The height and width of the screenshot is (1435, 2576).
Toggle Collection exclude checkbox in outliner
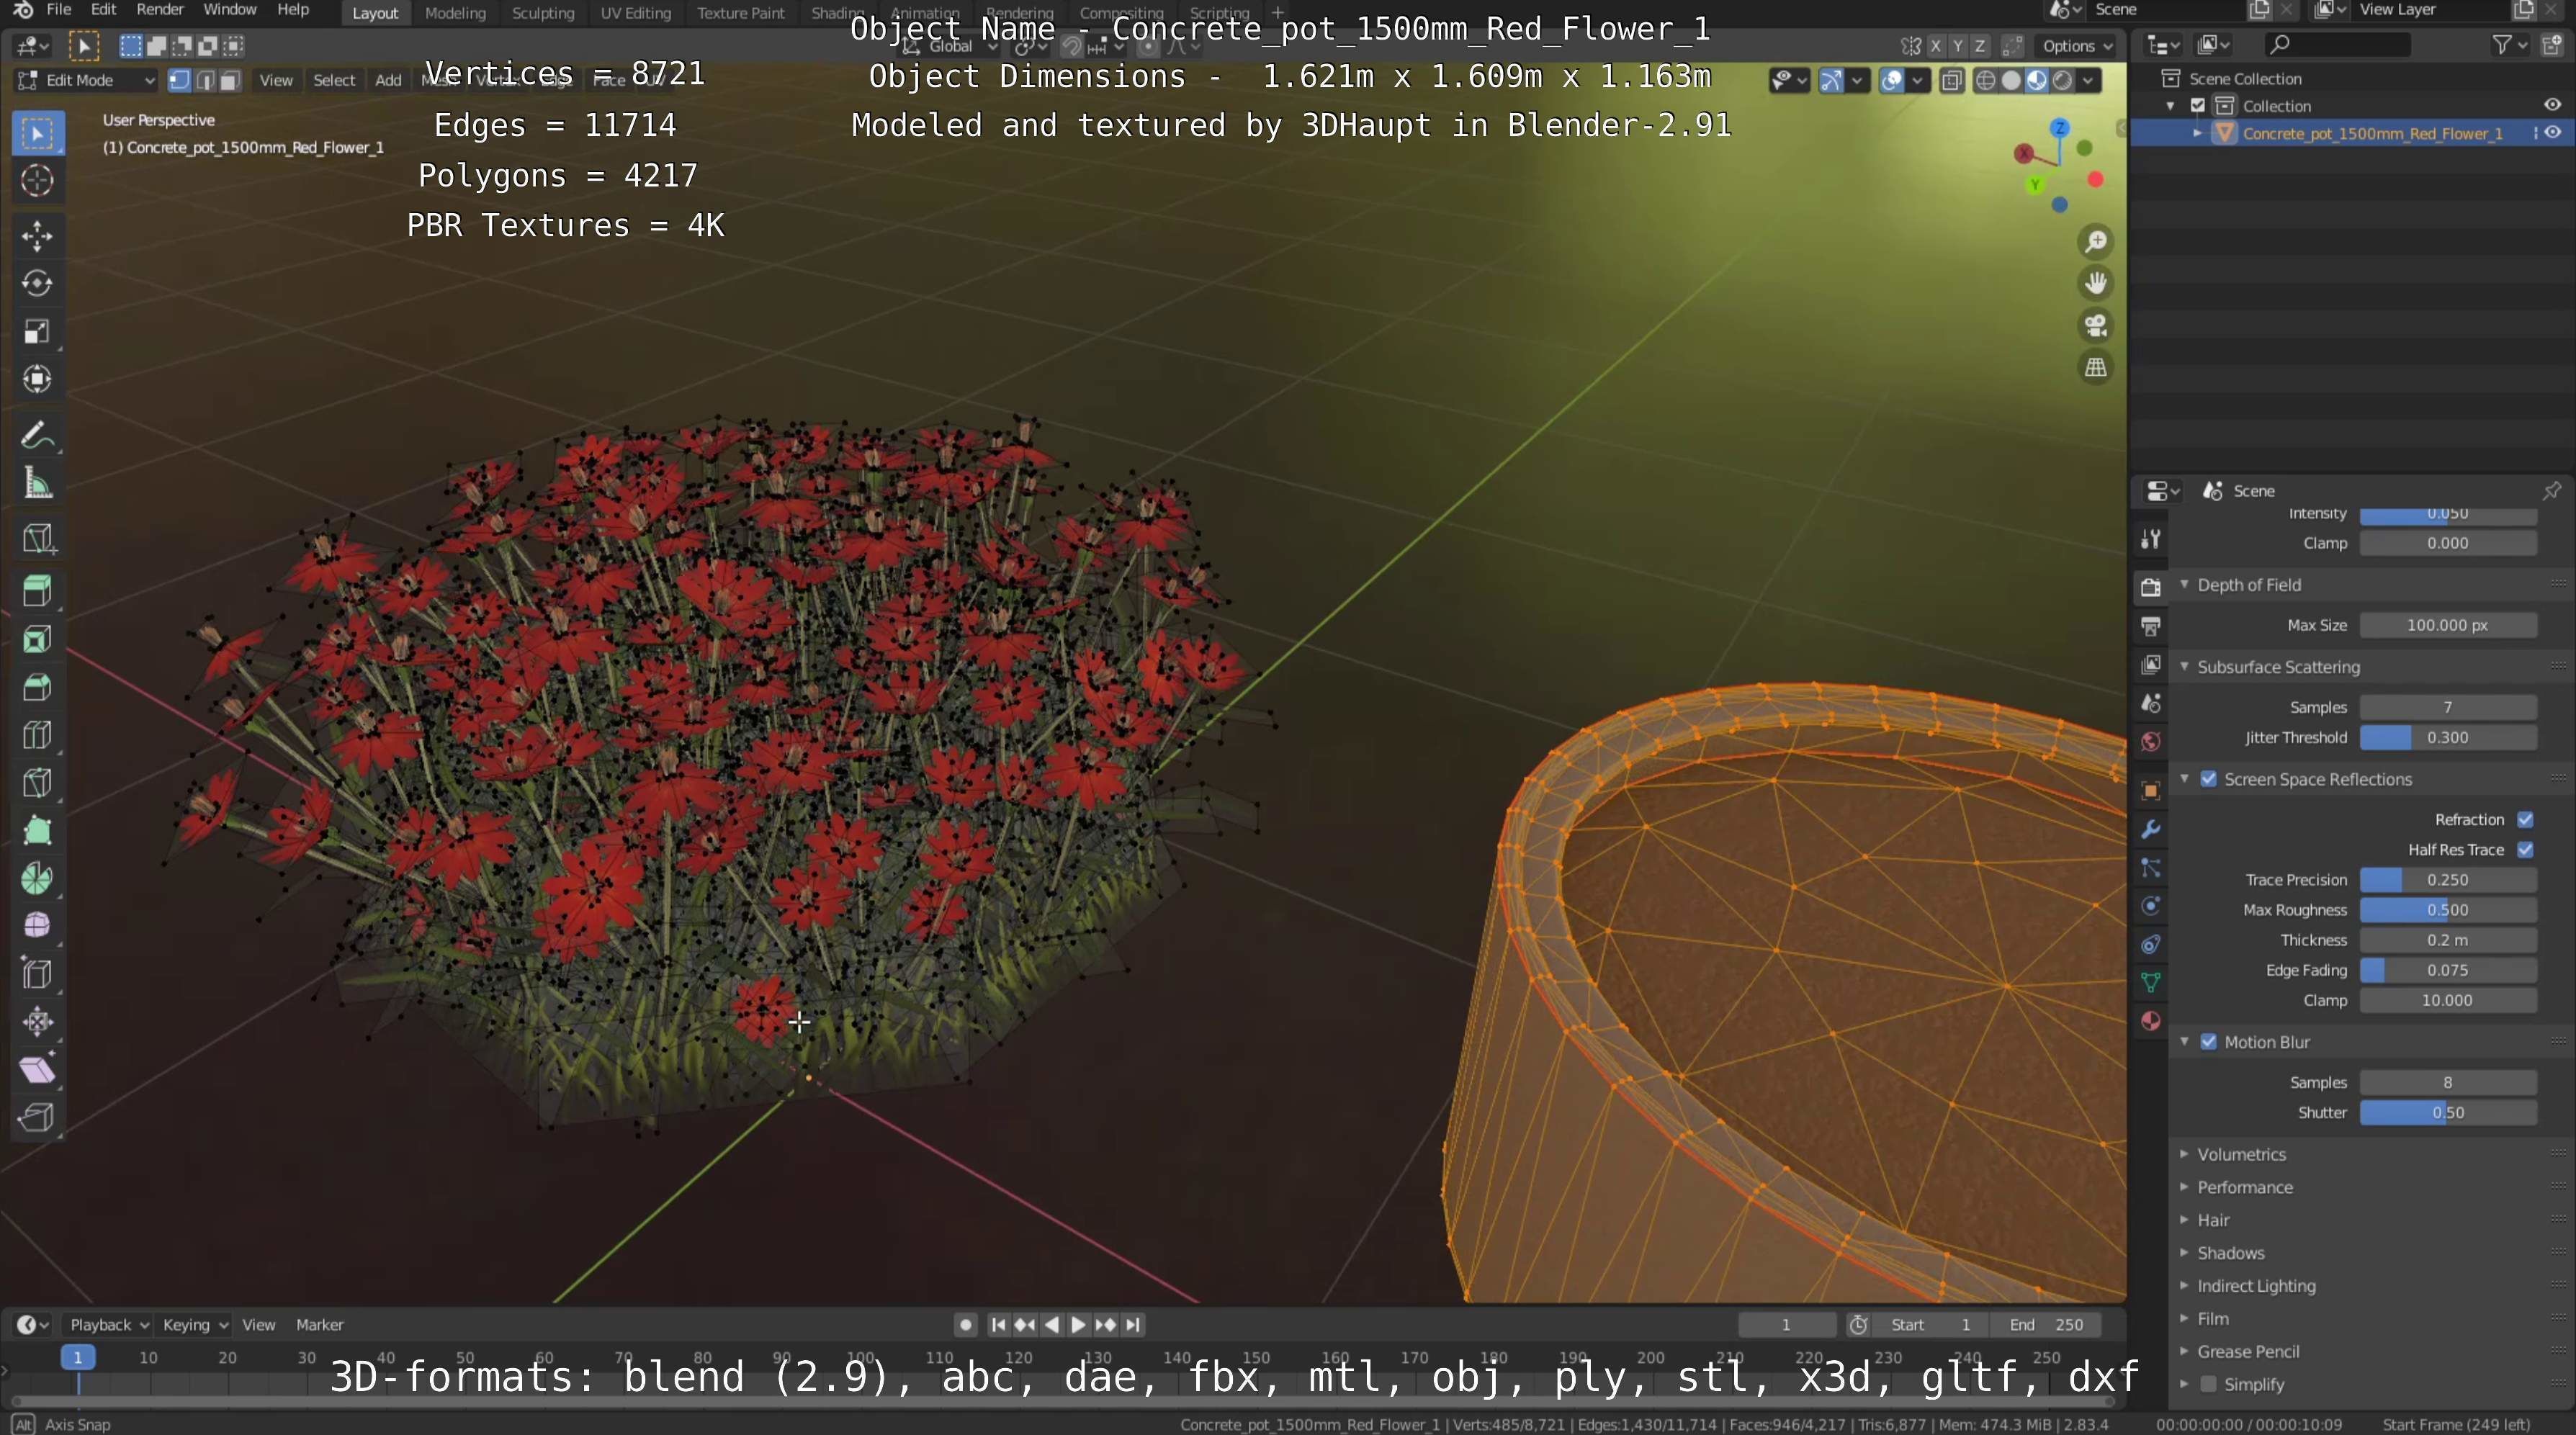(x=2198, y=106)
